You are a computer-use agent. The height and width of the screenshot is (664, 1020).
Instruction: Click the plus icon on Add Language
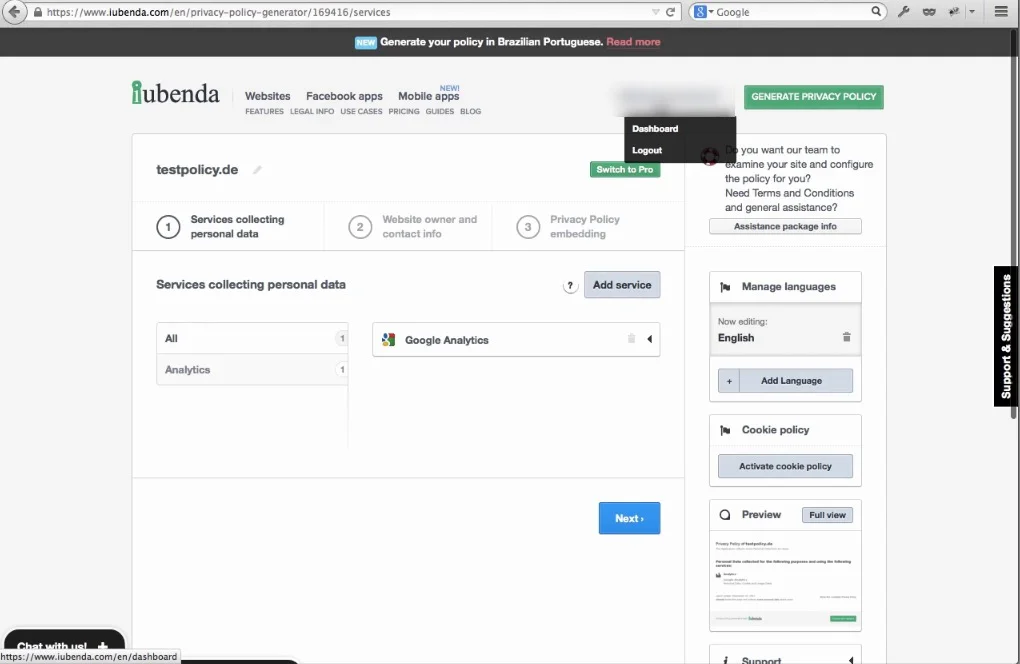point(729,381)
